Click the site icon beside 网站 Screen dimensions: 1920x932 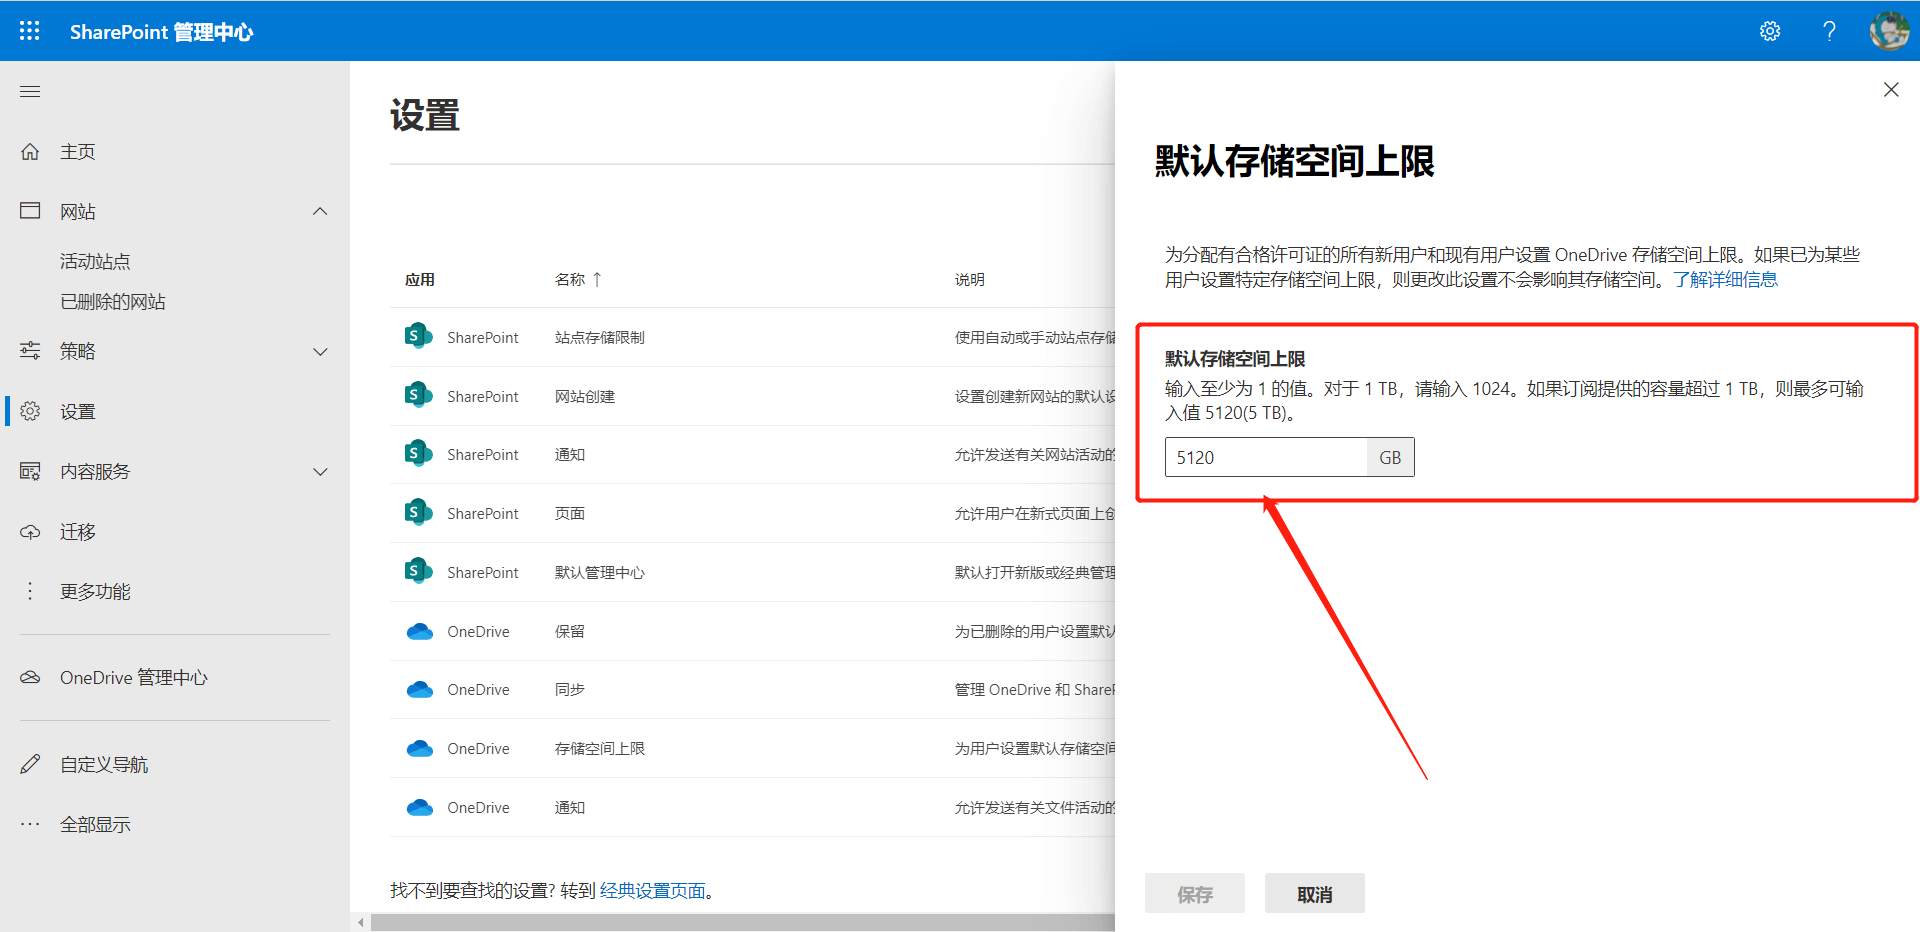pyautogui.click(x=30, y=211)
